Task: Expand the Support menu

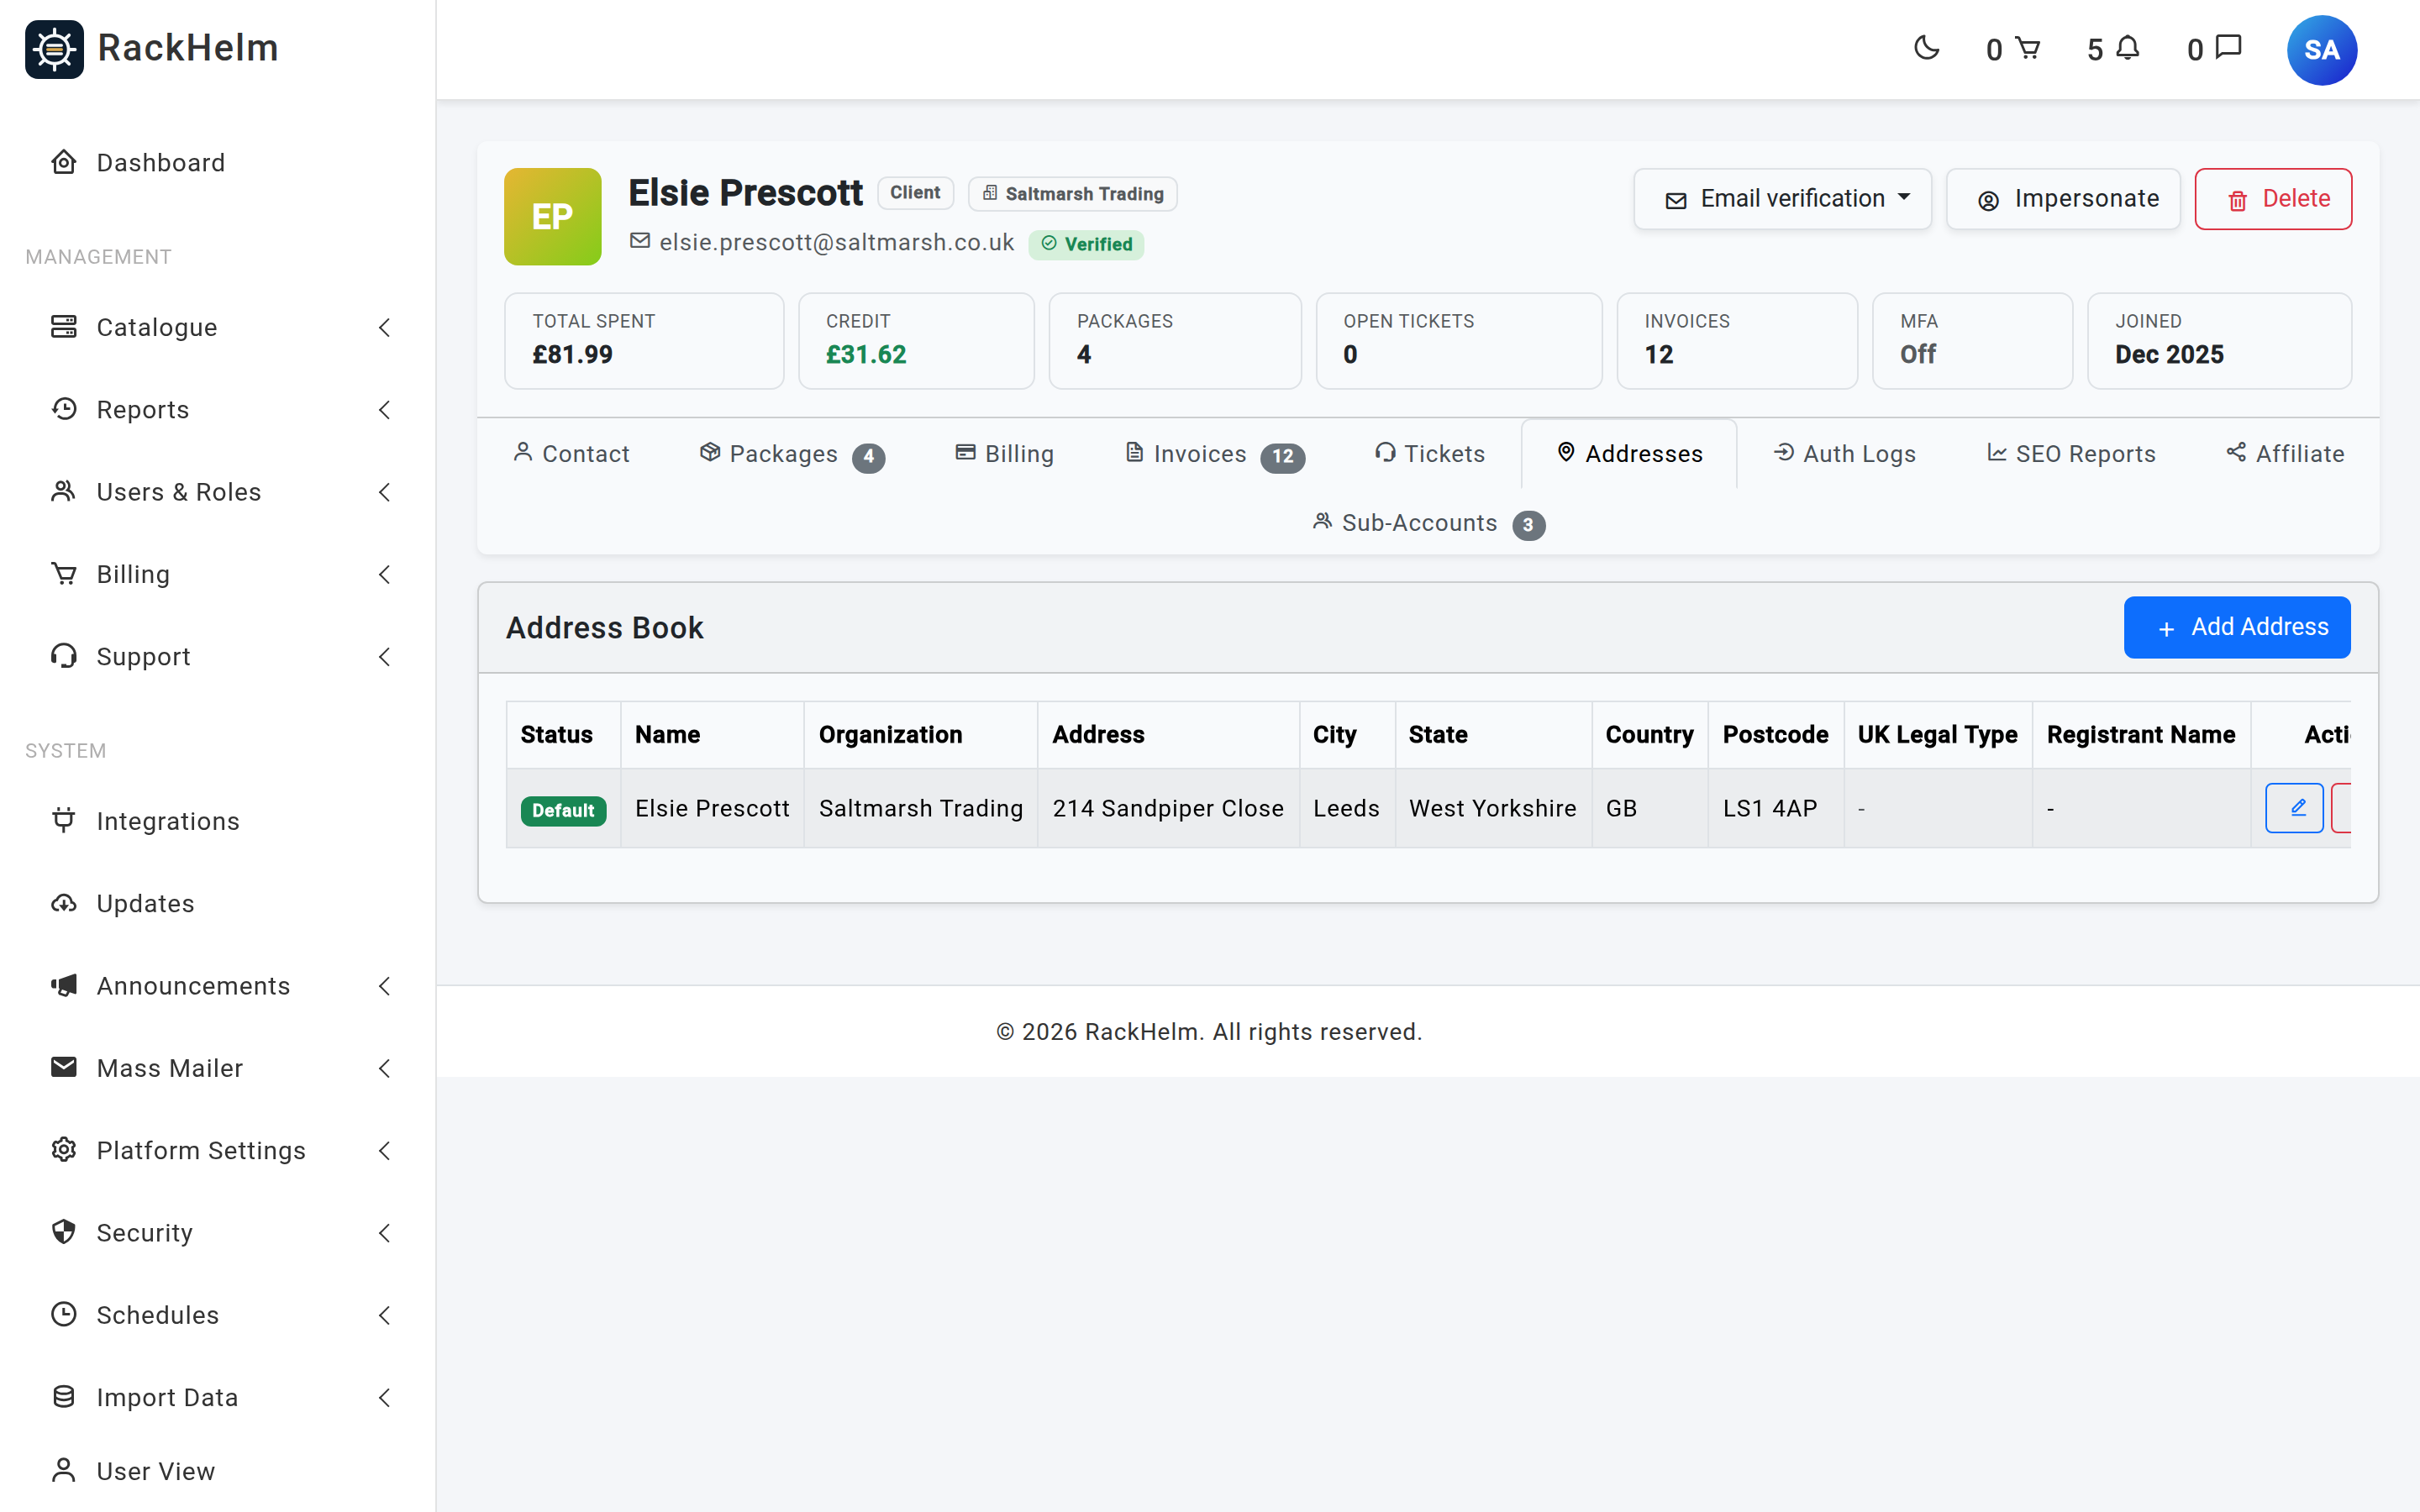Action: 218,656
